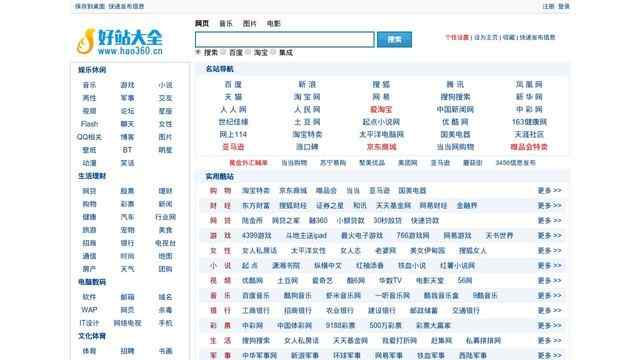Viewport: 640px width, 360px height.
Task: Switch to the 电影 search tab
Action: (x=273, y=24)
